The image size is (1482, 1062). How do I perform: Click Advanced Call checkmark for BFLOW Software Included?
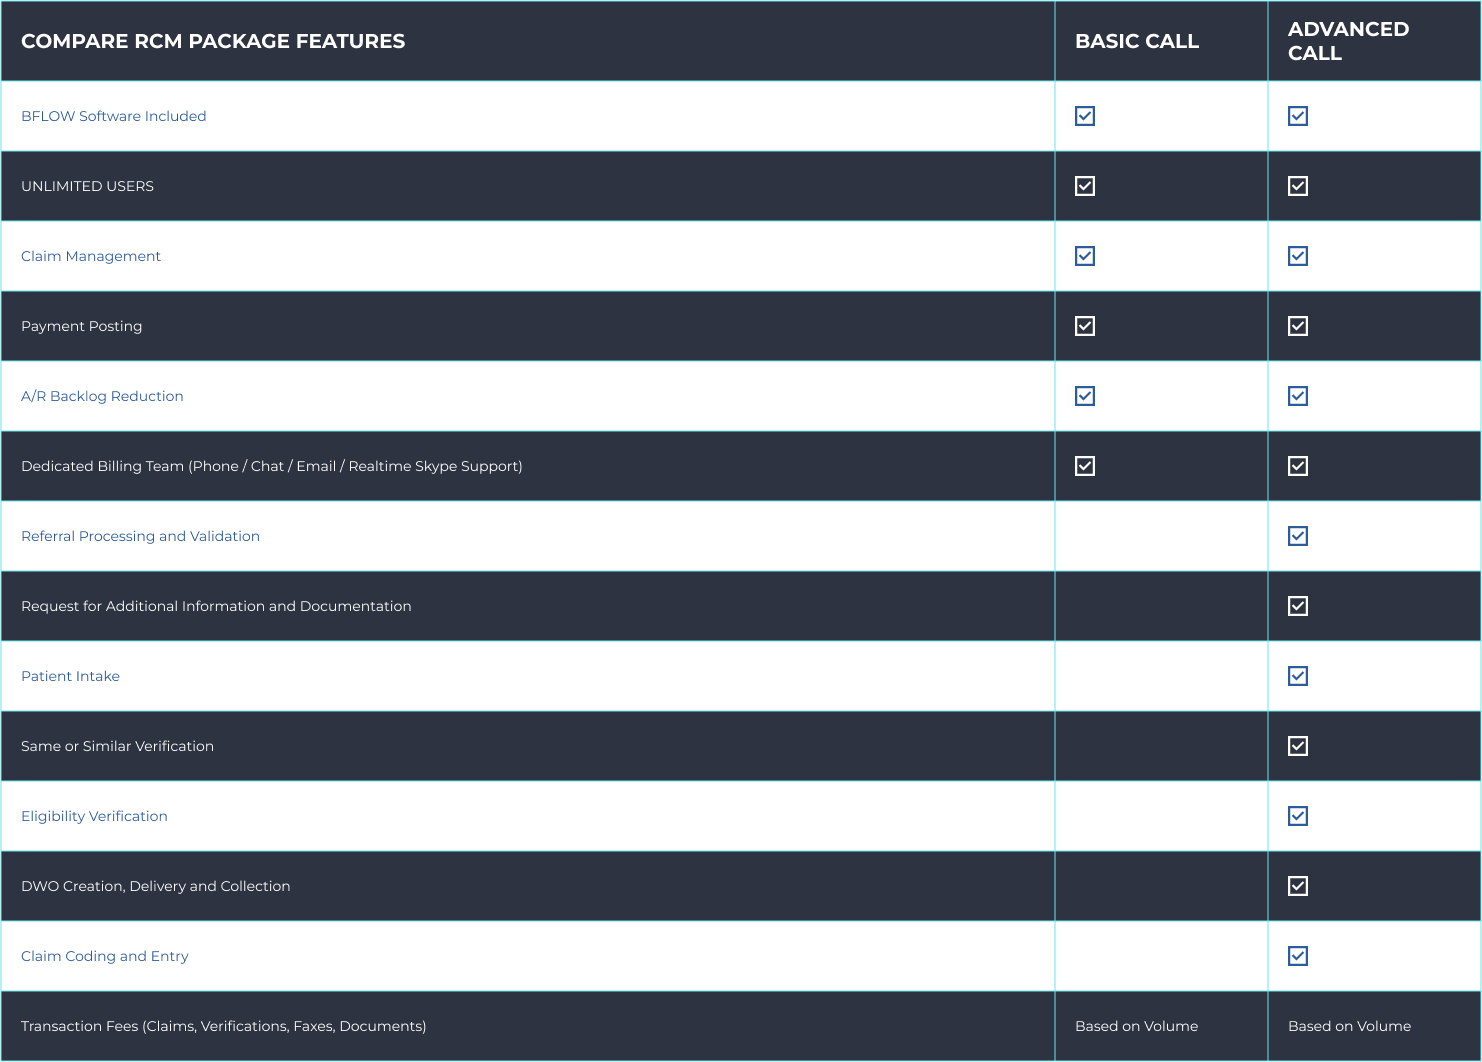tap(1298, 116)
